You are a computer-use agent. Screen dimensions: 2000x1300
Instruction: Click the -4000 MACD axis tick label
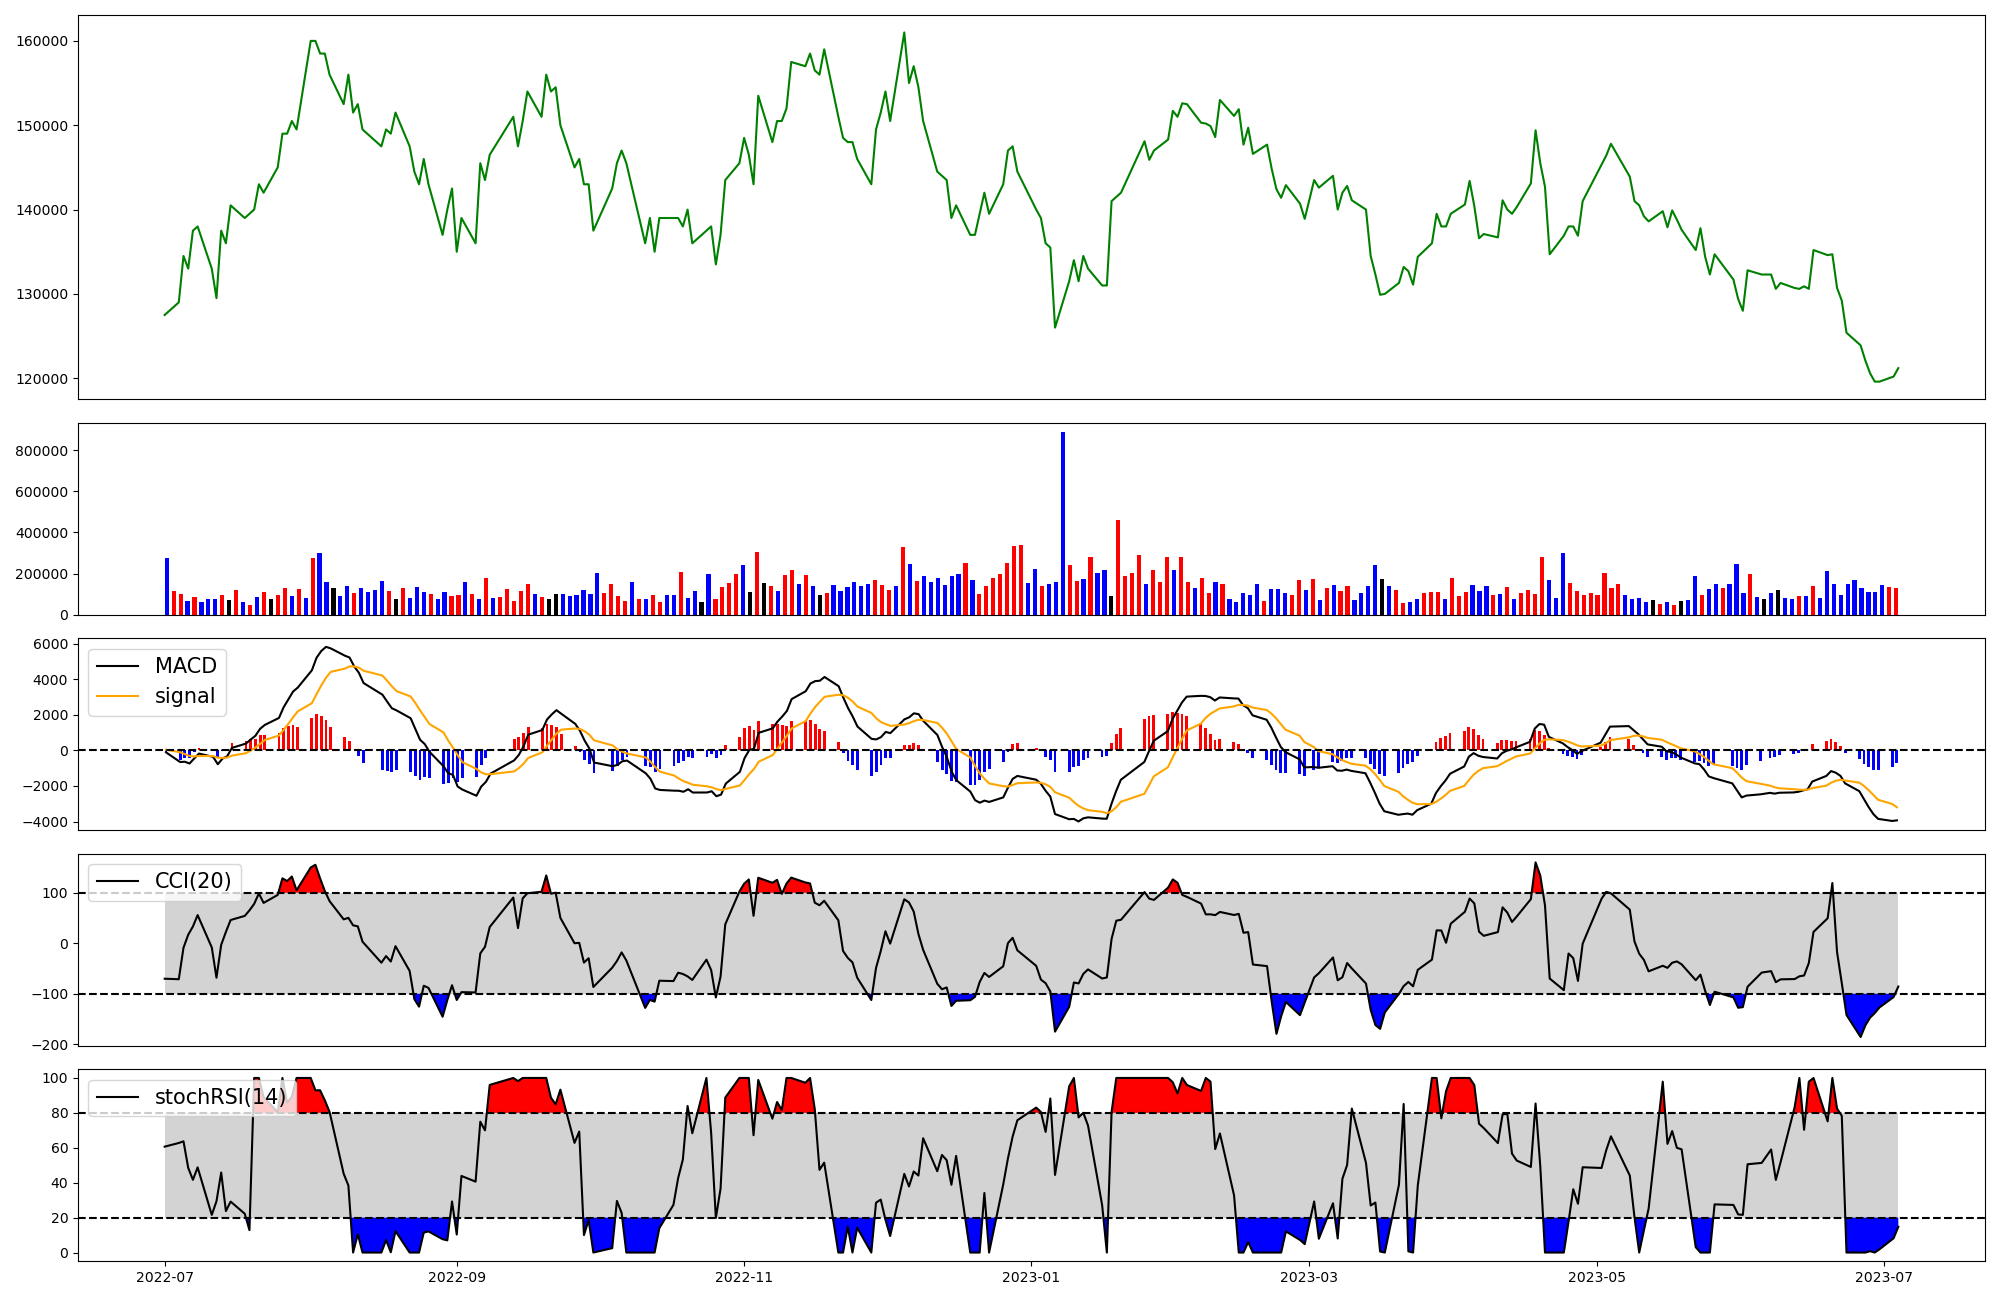(x=46, y=823)
